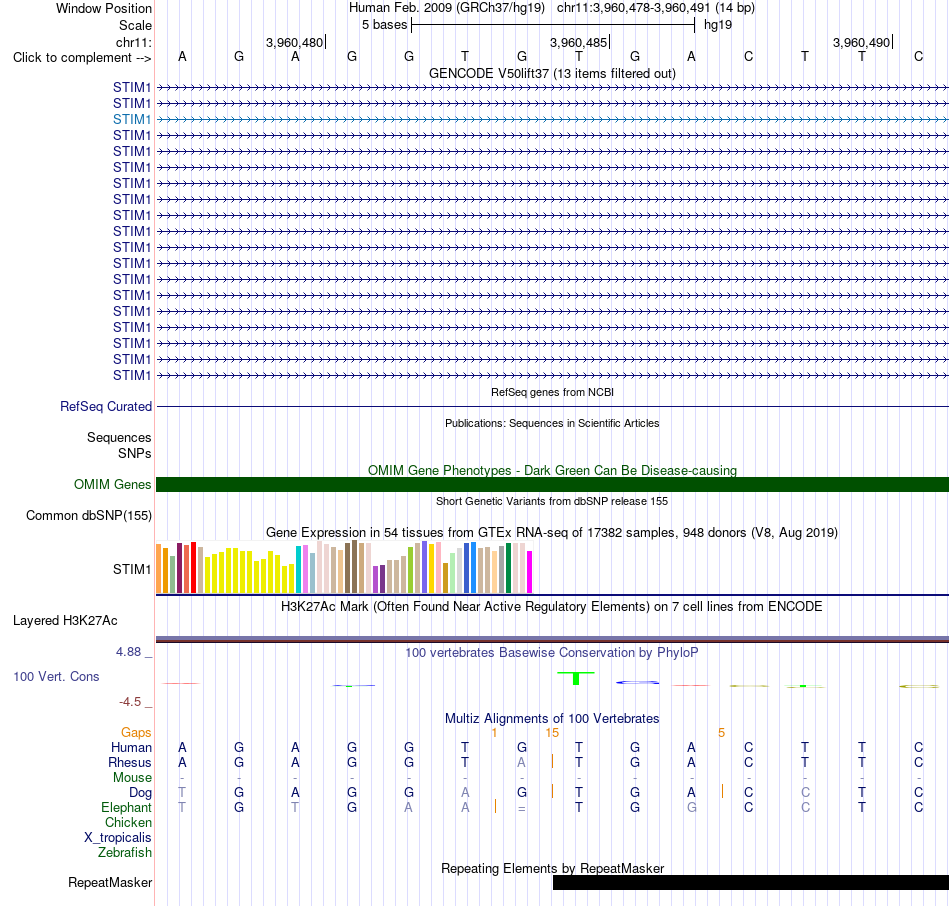Click the H3K27Ac signal line

click(x=552, y=639)
